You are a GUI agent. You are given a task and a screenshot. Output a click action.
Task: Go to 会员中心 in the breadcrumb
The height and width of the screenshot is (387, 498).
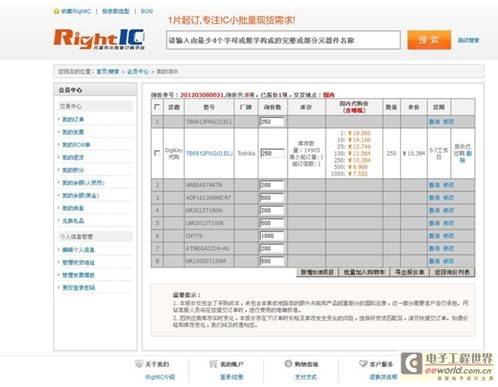[x=138, y=72]
